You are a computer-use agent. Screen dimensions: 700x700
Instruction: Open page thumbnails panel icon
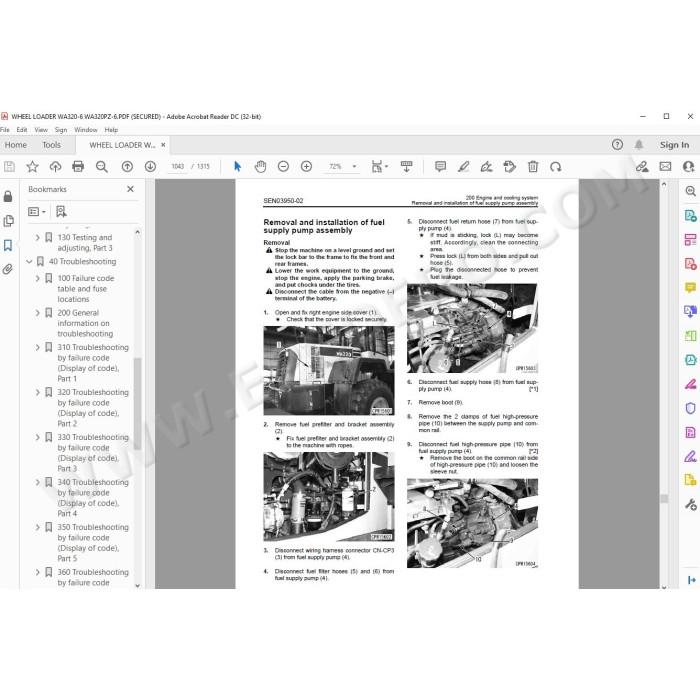tap(8, 221)
